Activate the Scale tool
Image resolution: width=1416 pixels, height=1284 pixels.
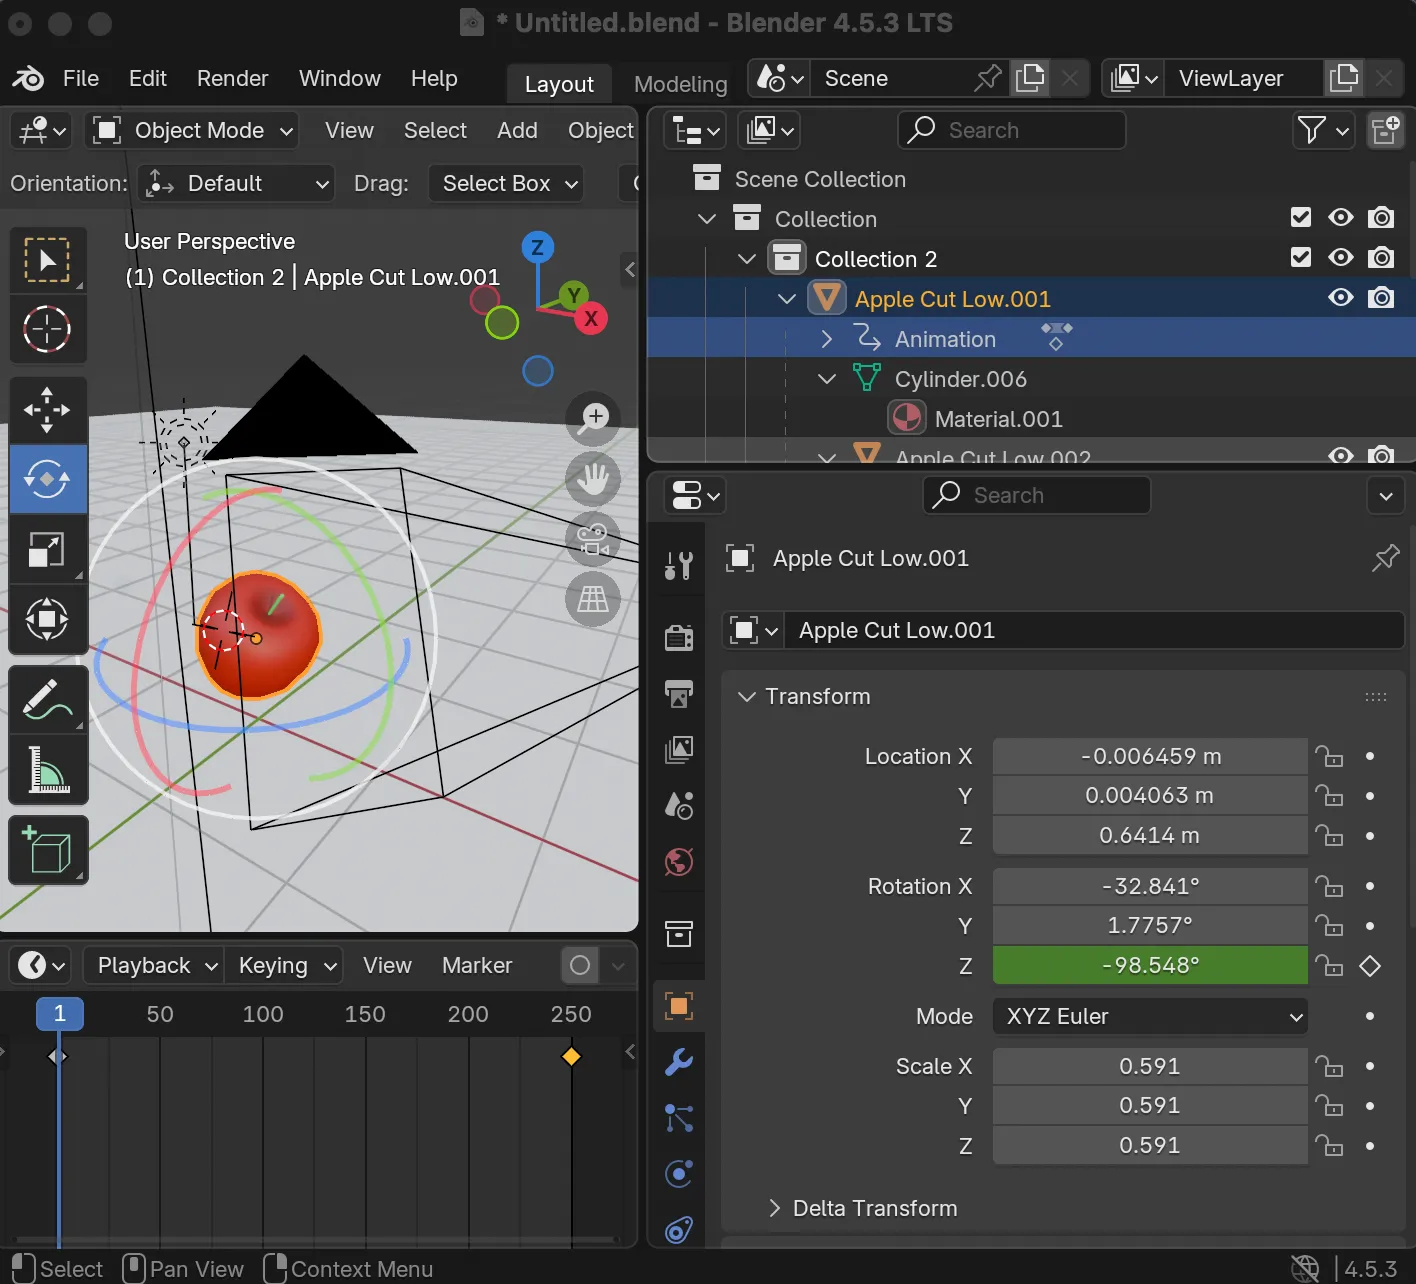(x=48, y=548)
